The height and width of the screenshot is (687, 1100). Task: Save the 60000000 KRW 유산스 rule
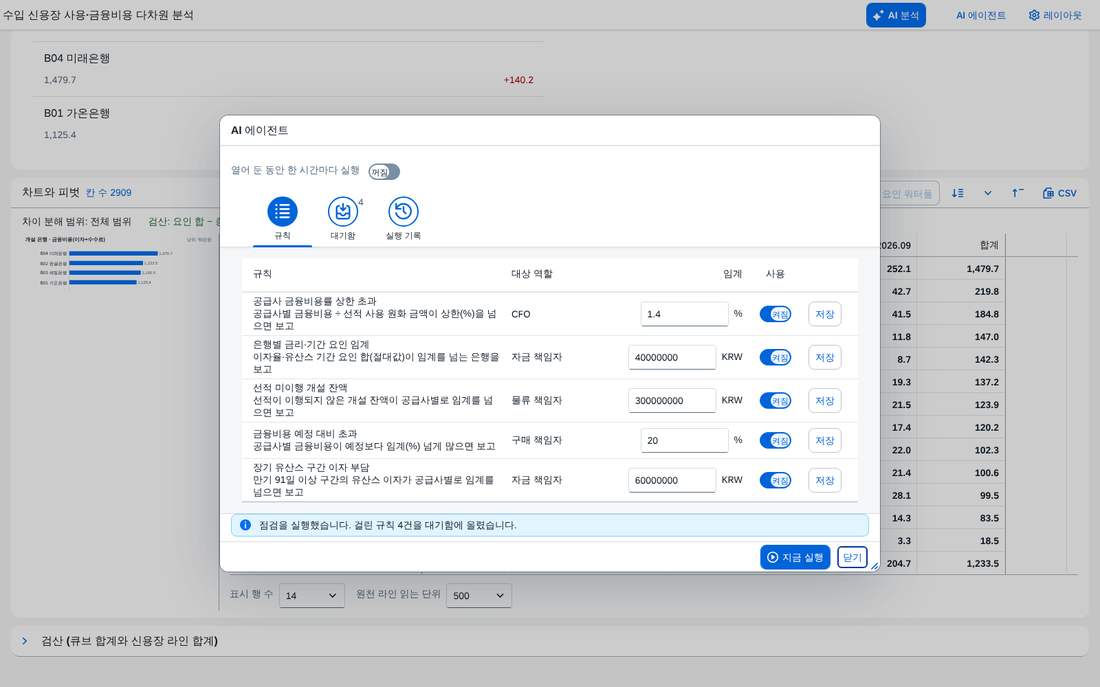824,481
